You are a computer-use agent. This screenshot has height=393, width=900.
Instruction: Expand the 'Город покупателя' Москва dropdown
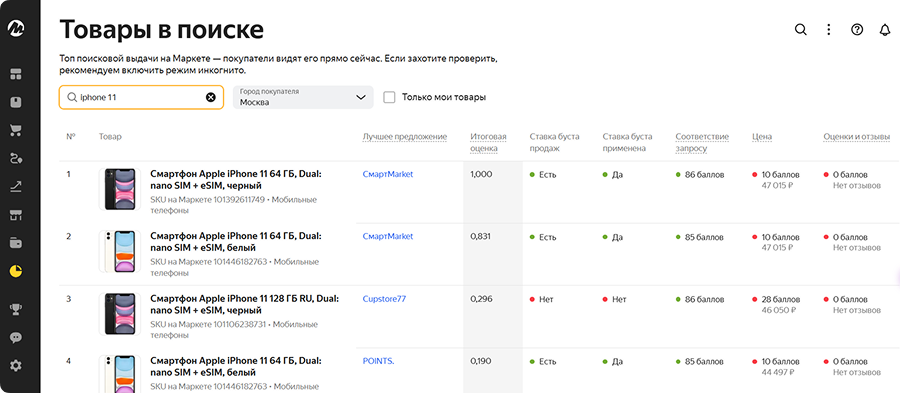click(303, 98)
